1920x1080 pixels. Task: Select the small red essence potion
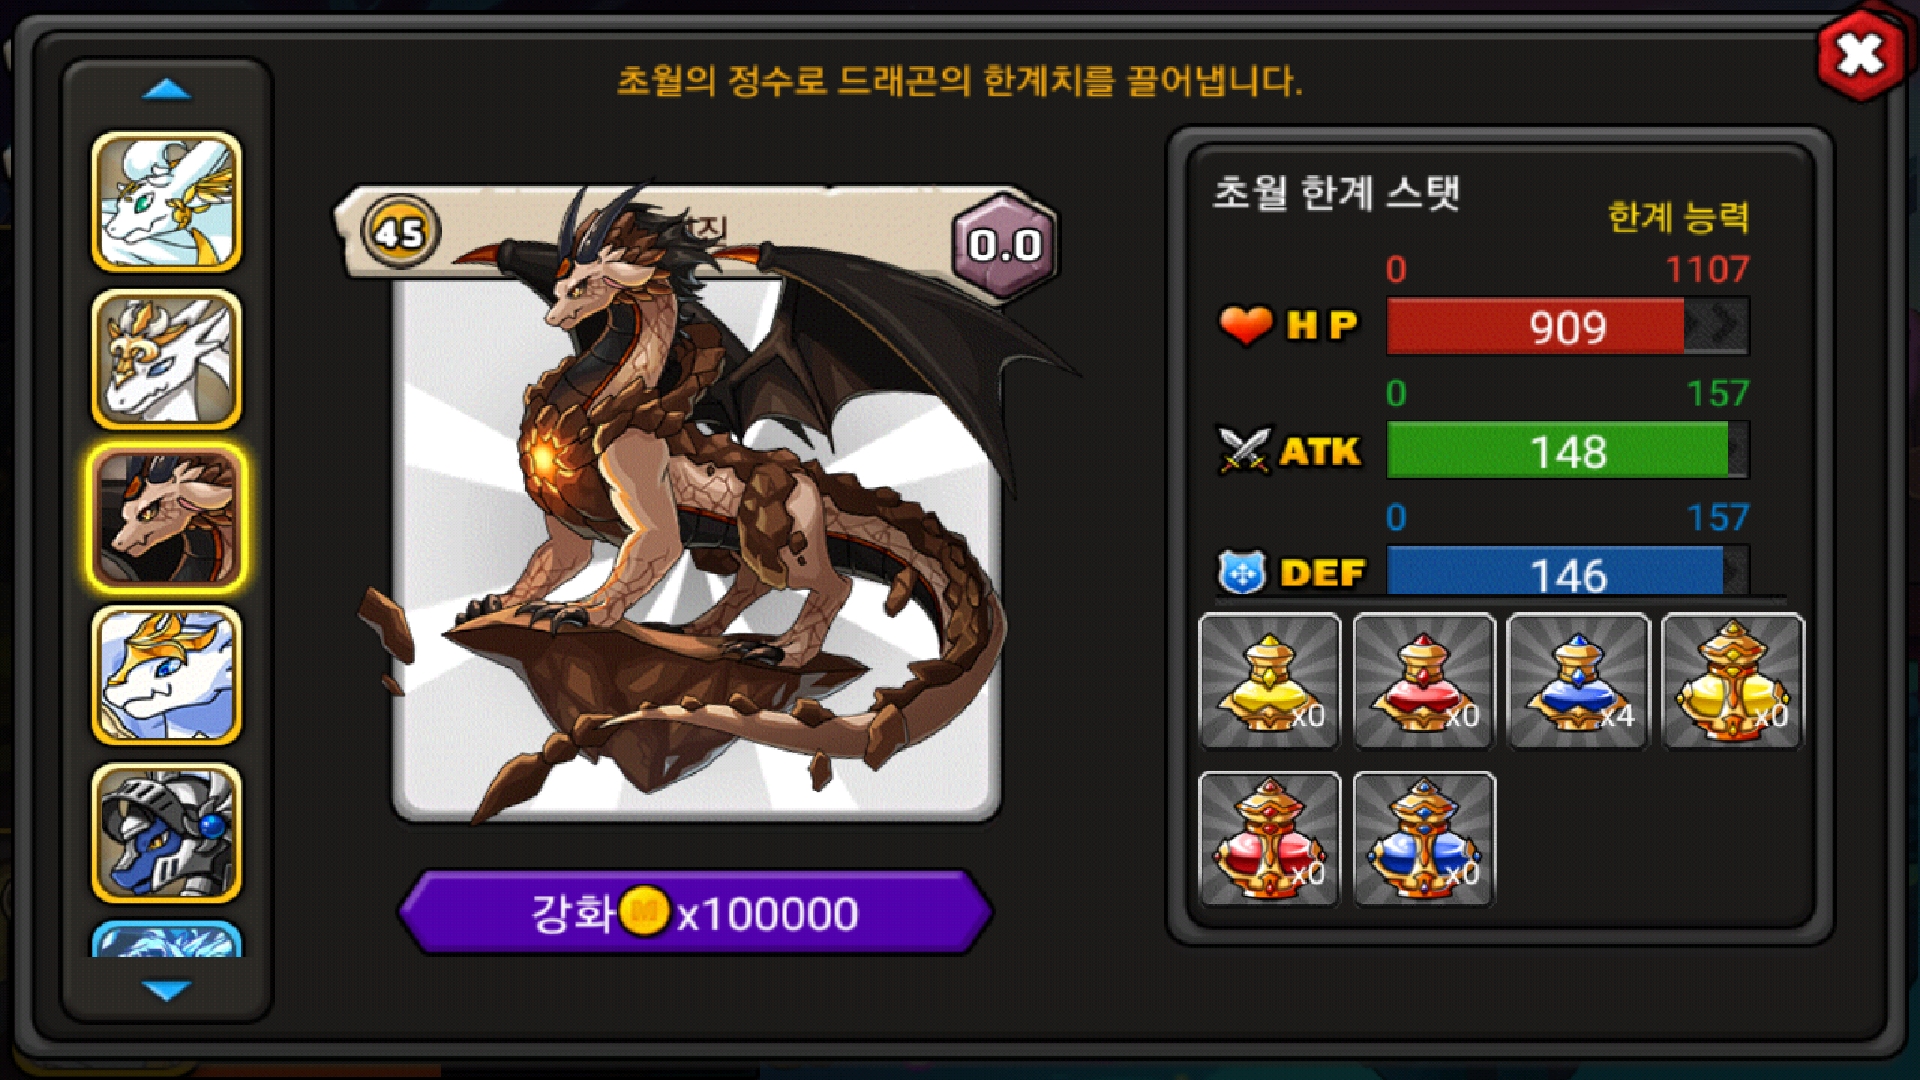click(x=1424, y=682)
